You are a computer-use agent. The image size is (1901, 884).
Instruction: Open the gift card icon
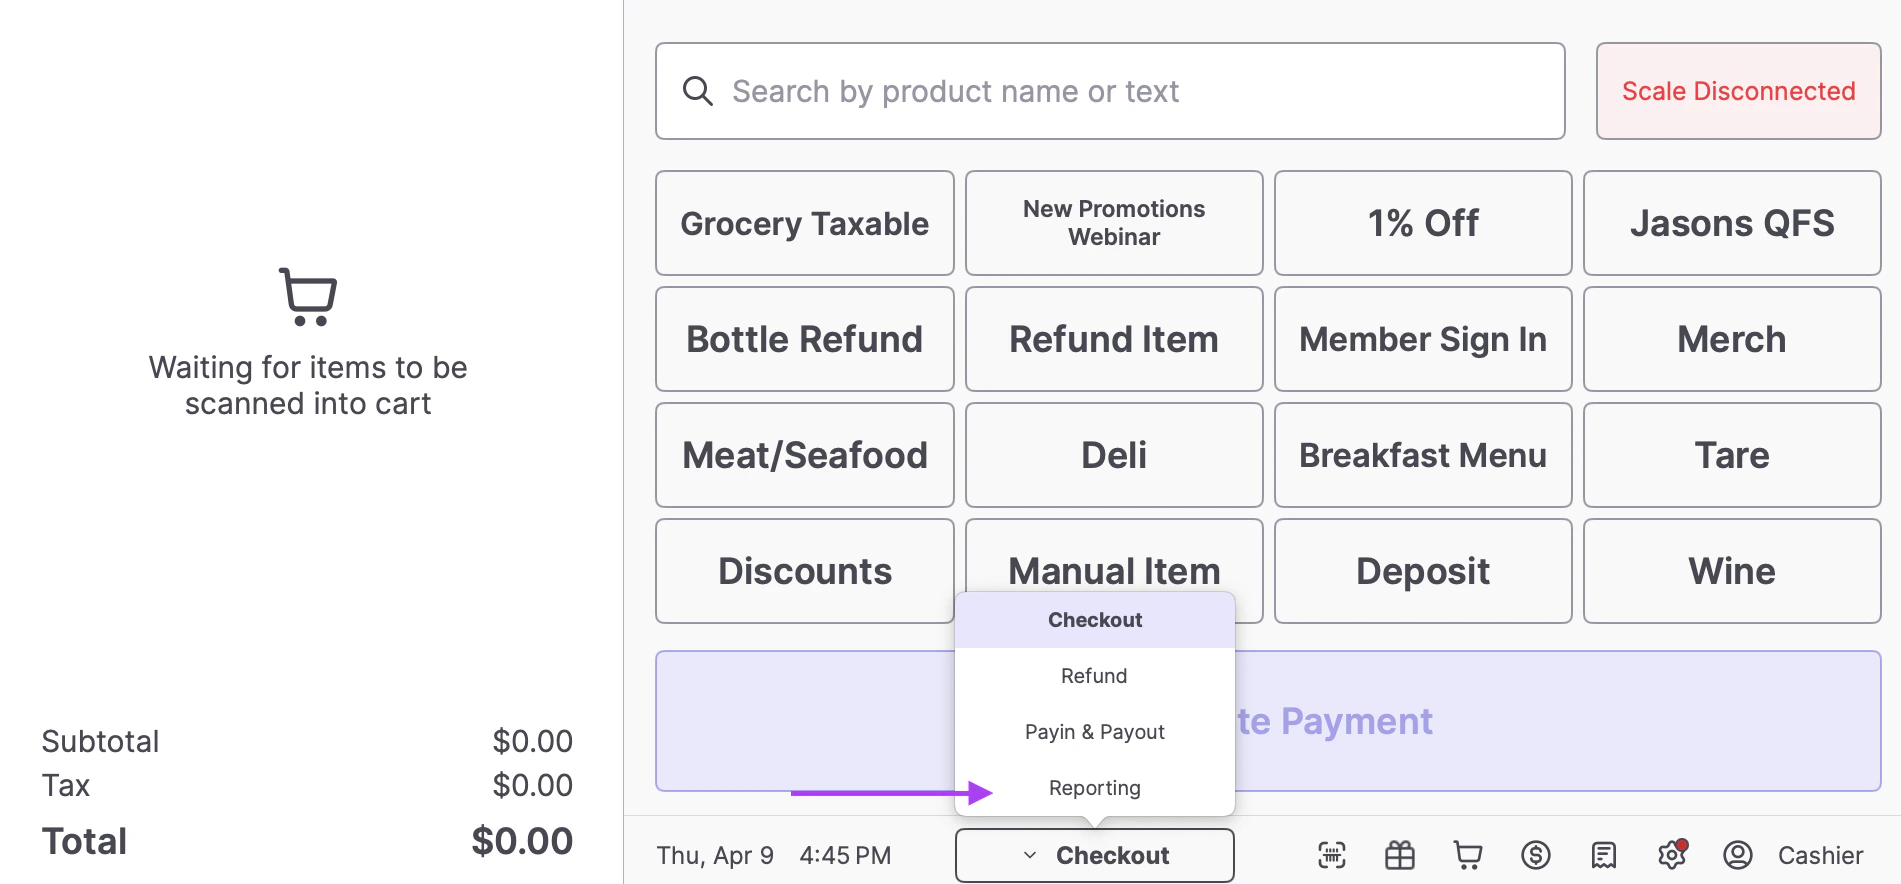[1400, 855]
